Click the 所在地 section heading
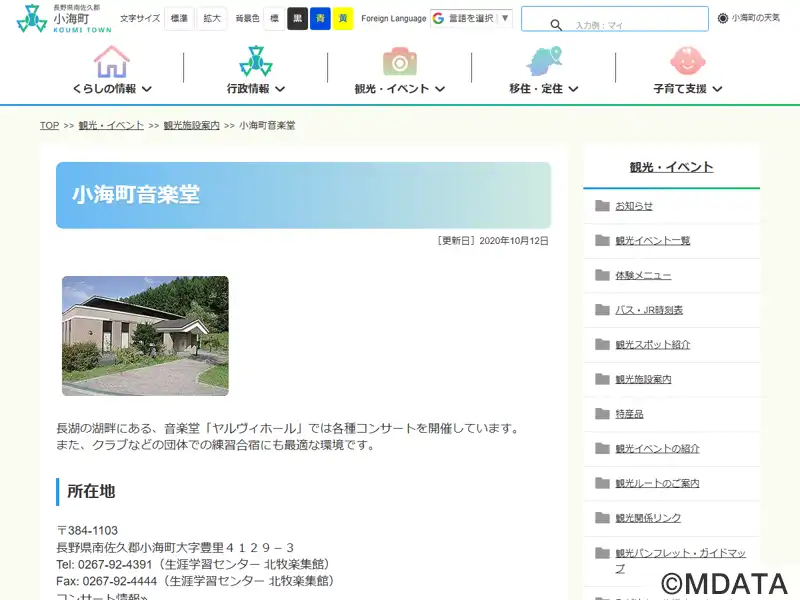Viewport: 800px width, 600px height. coord(91,491)
